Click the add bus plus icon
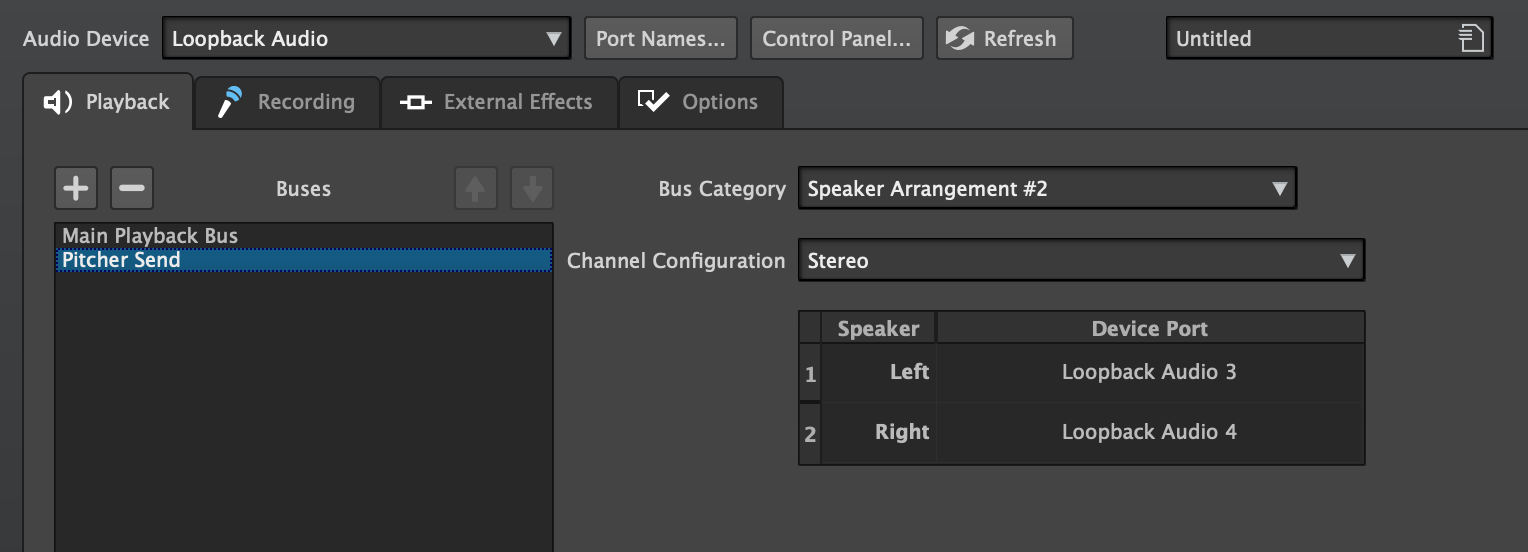Screen dimensions: 1528x552 (75, 188)
